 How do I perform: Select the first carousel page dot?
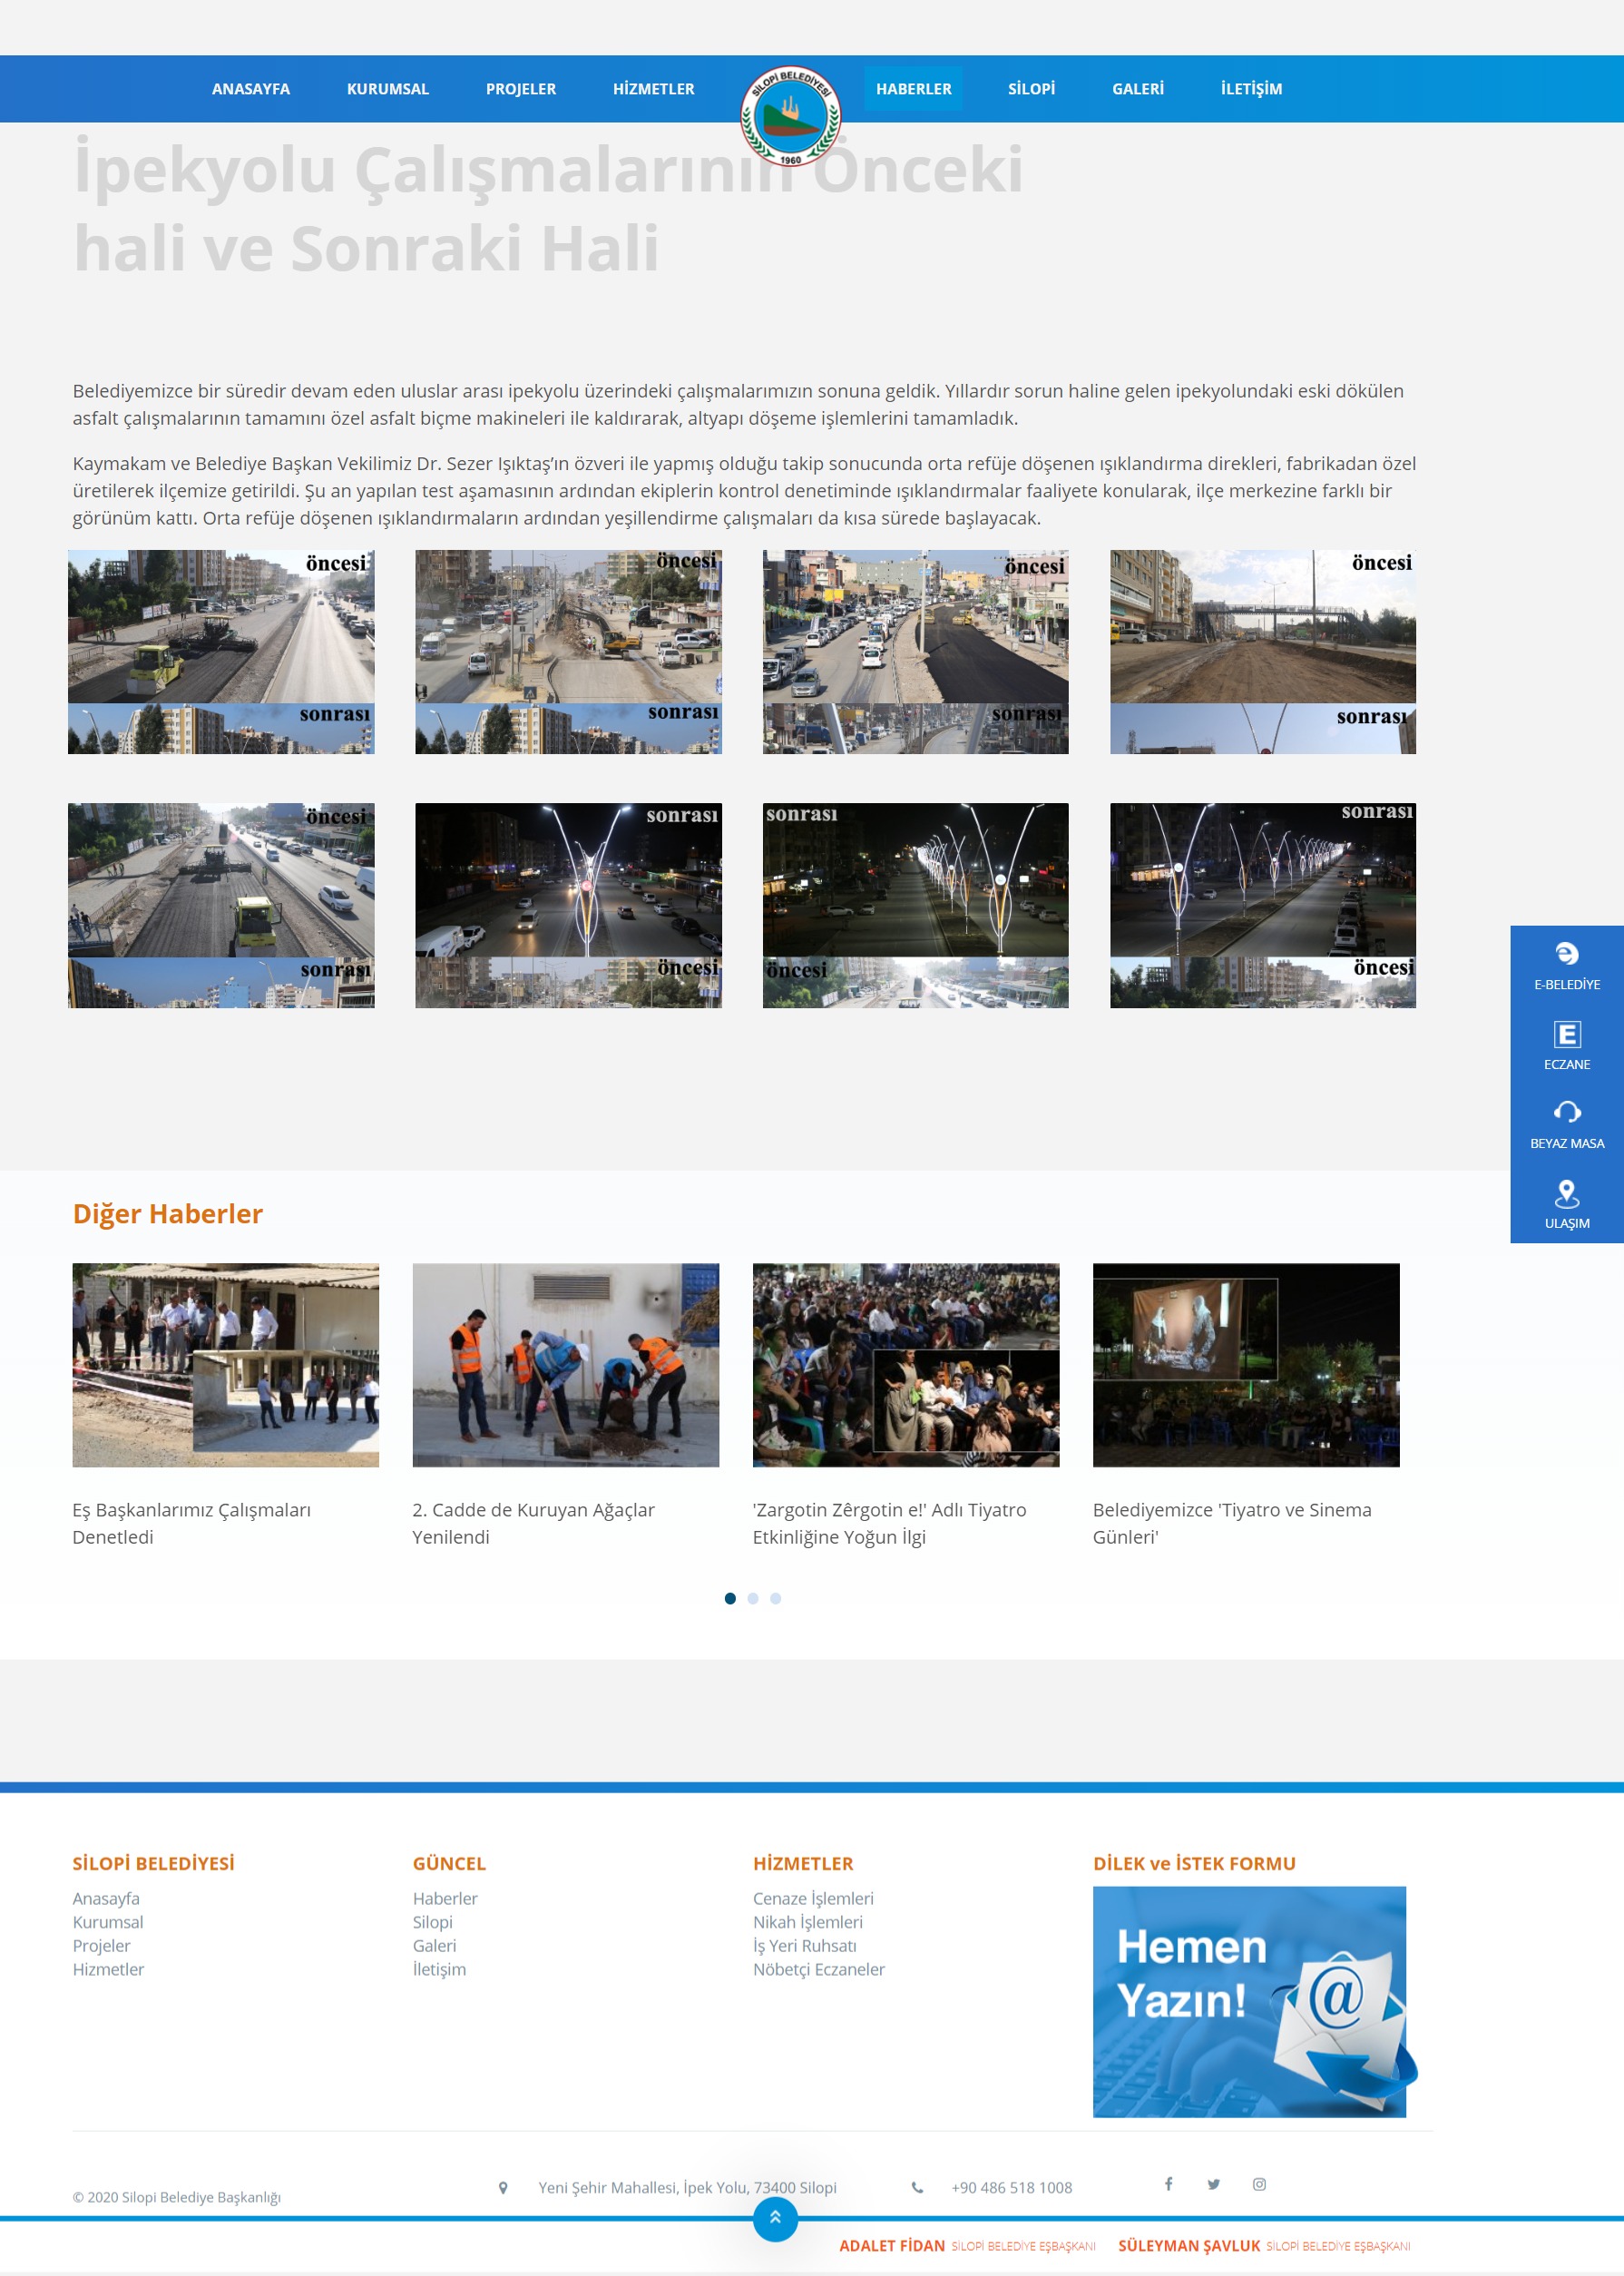click(x=730, y=1598)
